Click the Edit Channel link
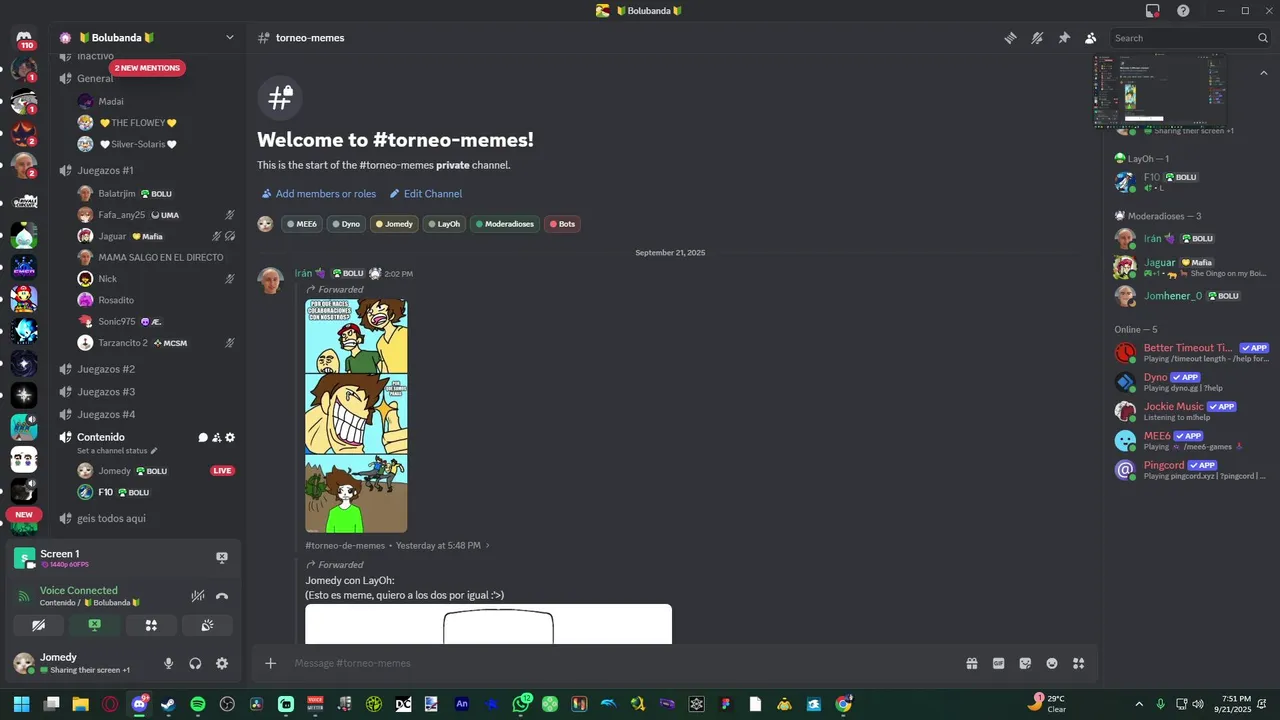 425,194
